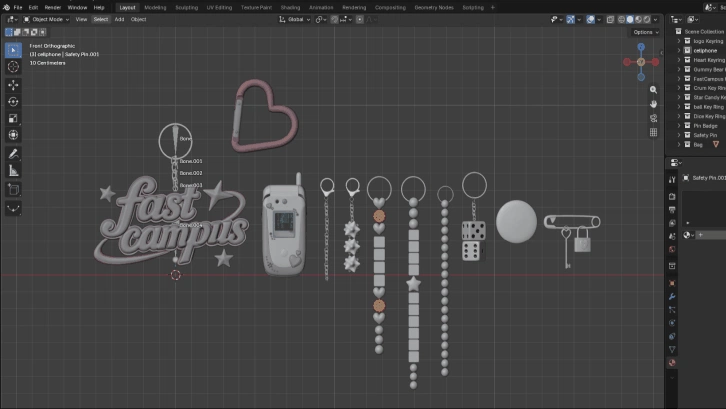Image resolution: width=726 pixels, height=409 pixels.
Task: Open the Edit menu
Action: (33, 7)
